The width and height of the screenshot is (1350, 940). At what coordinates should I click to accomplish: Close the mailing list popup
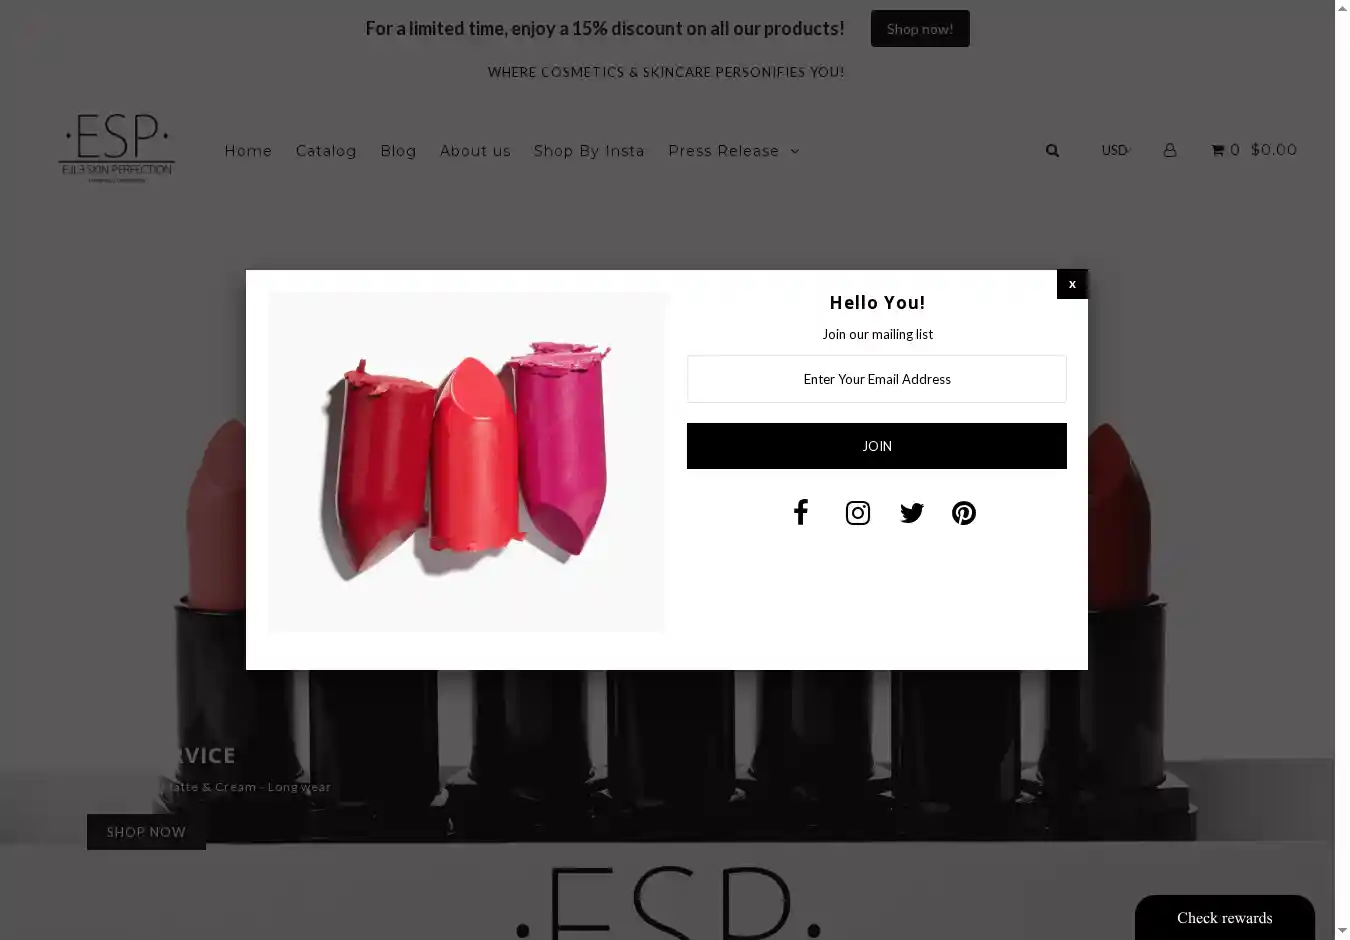1072,284
